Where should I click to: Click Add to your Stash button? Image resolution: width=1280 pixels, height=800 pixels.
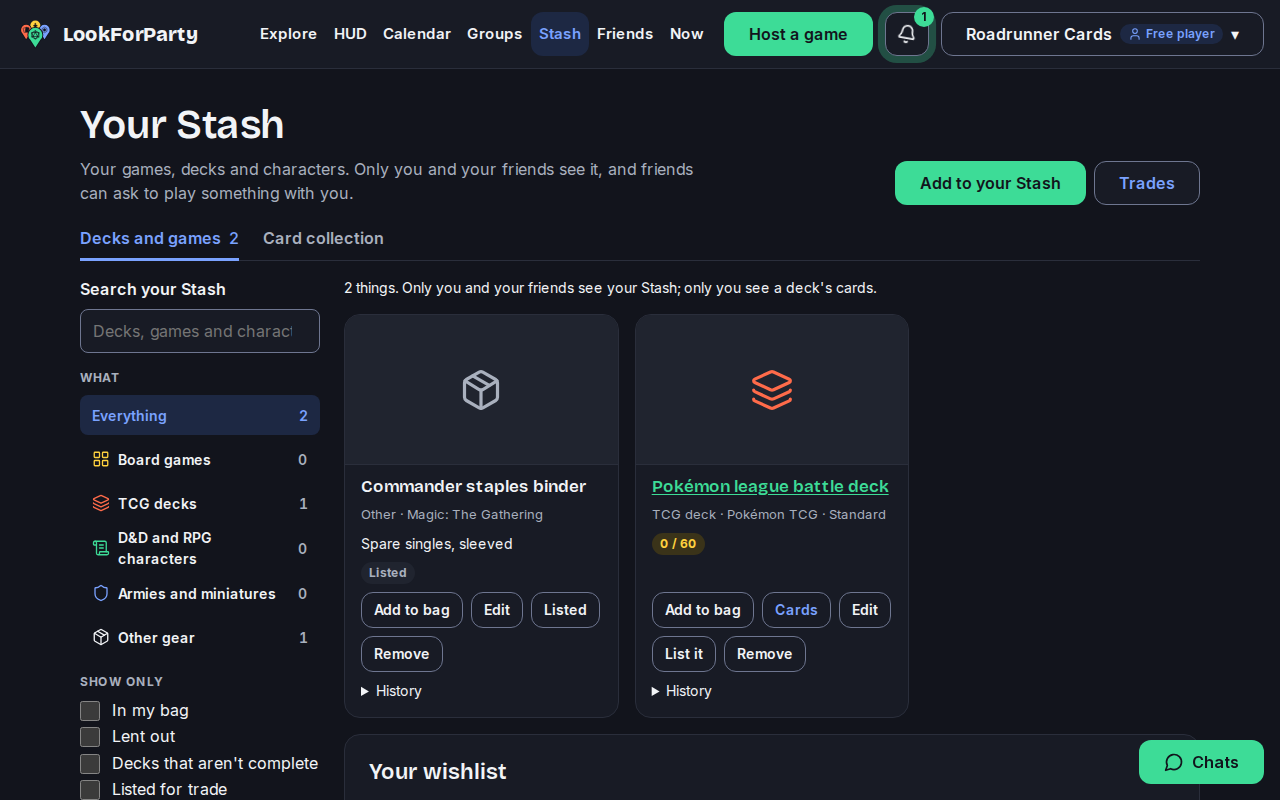pyautogui.click(x=990, y=183)
